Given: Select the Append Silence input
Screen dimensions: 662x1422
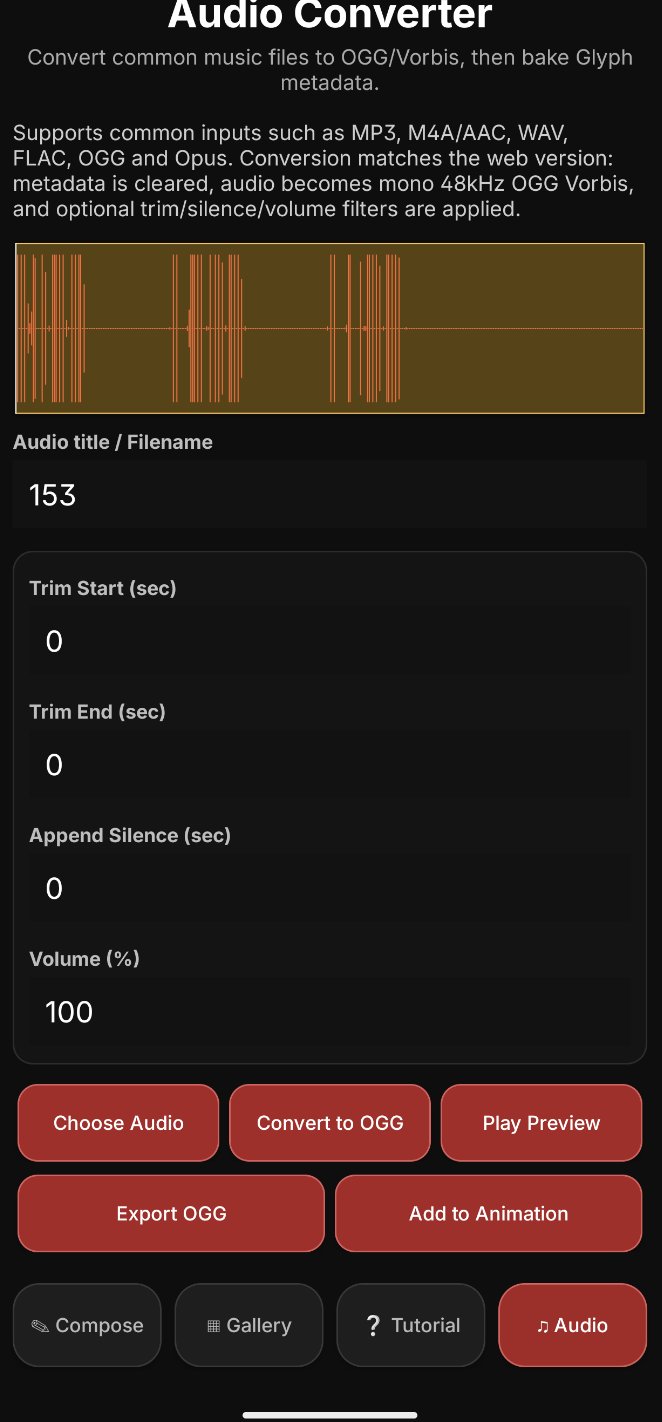Looking at the screenshot, I should (x=330, y=888).
